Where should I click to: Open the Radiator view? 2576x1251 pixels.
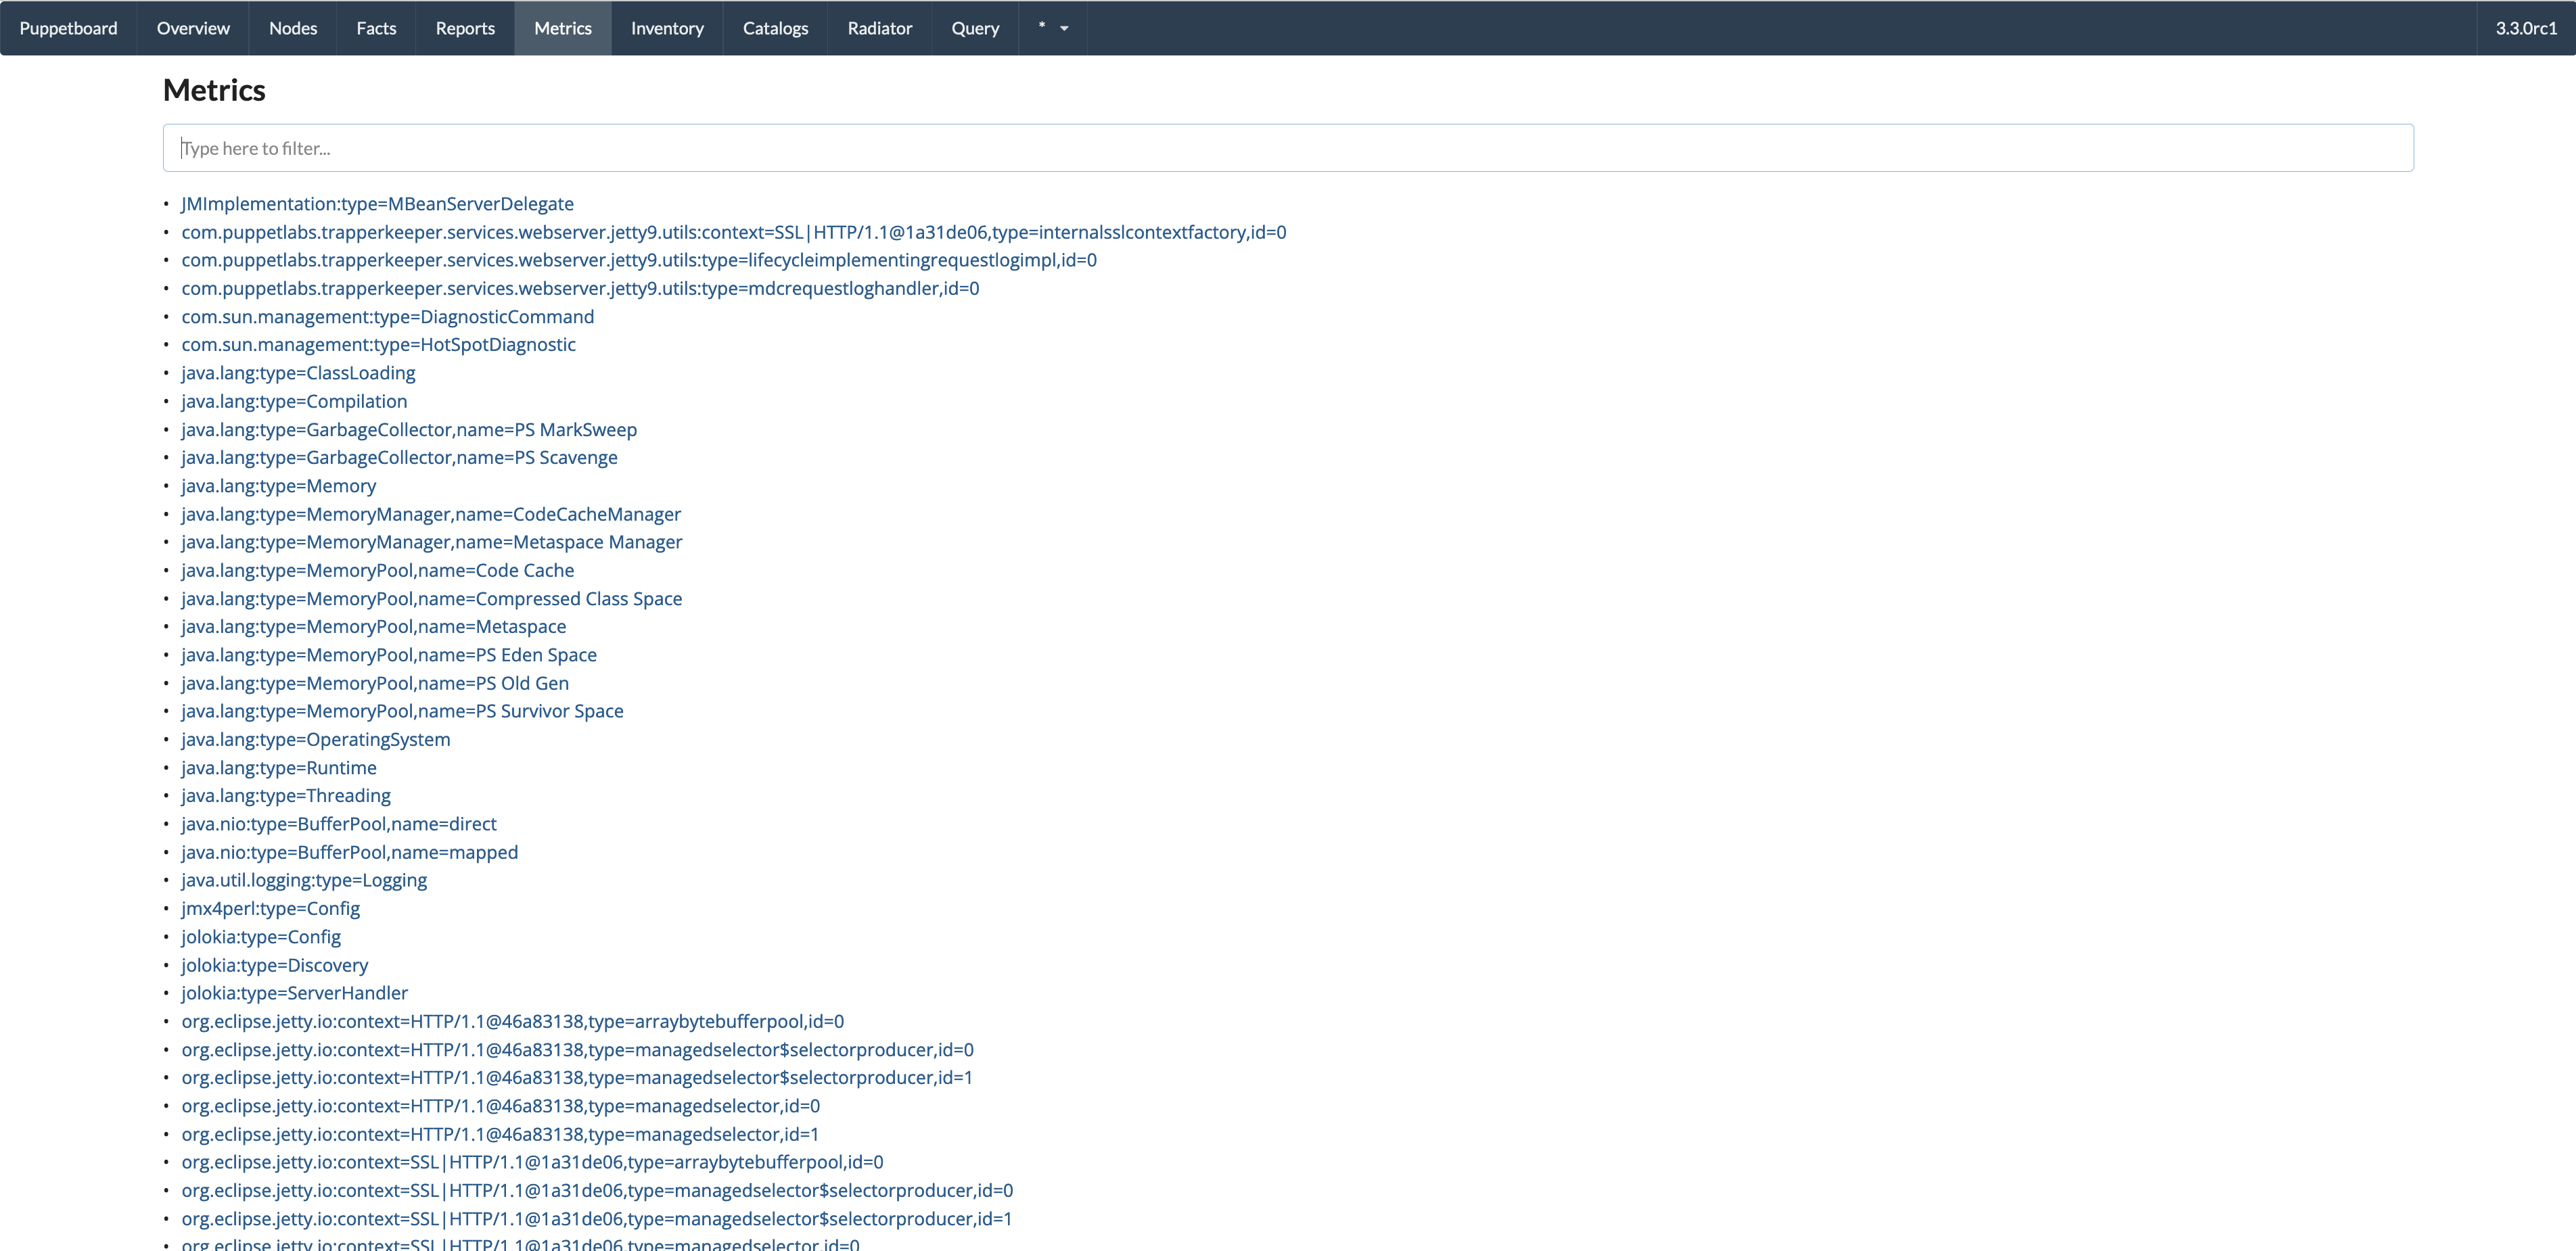(879, 28)
